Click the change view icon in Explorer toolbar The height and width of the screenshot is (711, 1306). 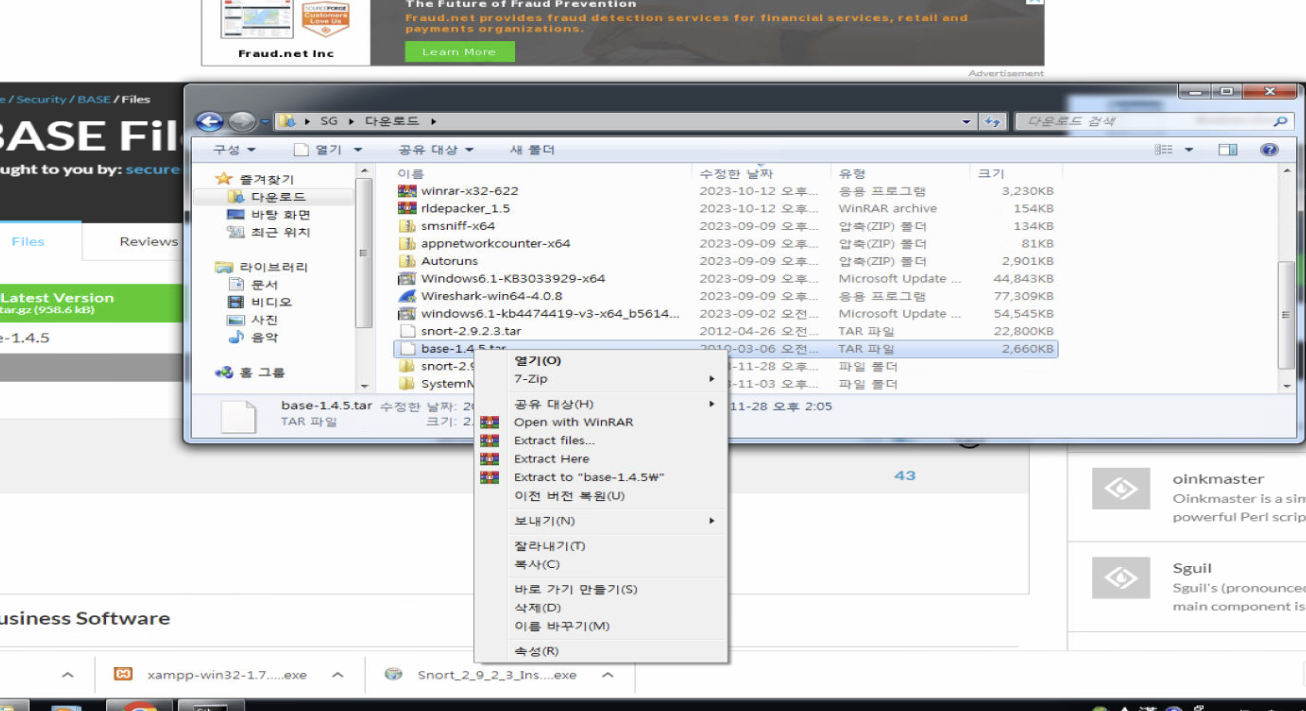point(1163,150)
